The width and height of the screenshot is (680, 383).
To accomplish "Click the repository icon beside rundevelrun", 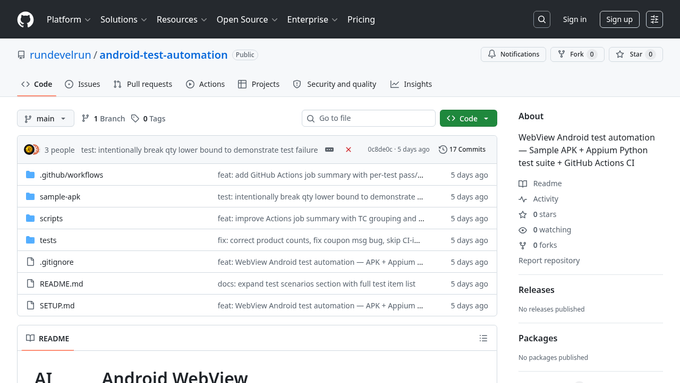I will click(21, 55).
